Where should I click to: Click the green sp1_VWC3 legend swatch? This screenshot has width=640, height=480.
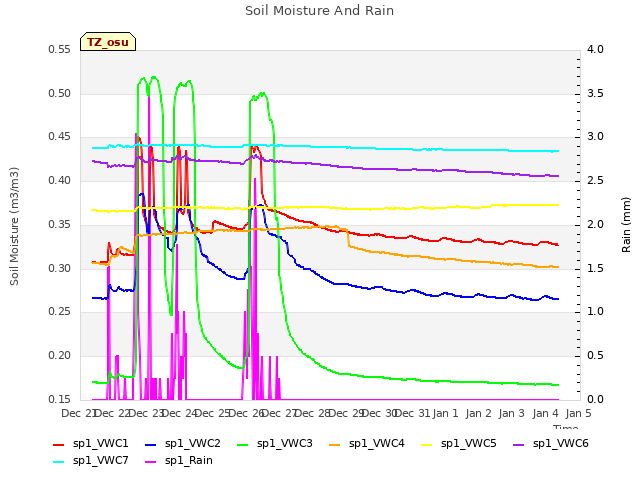point(243,444)
